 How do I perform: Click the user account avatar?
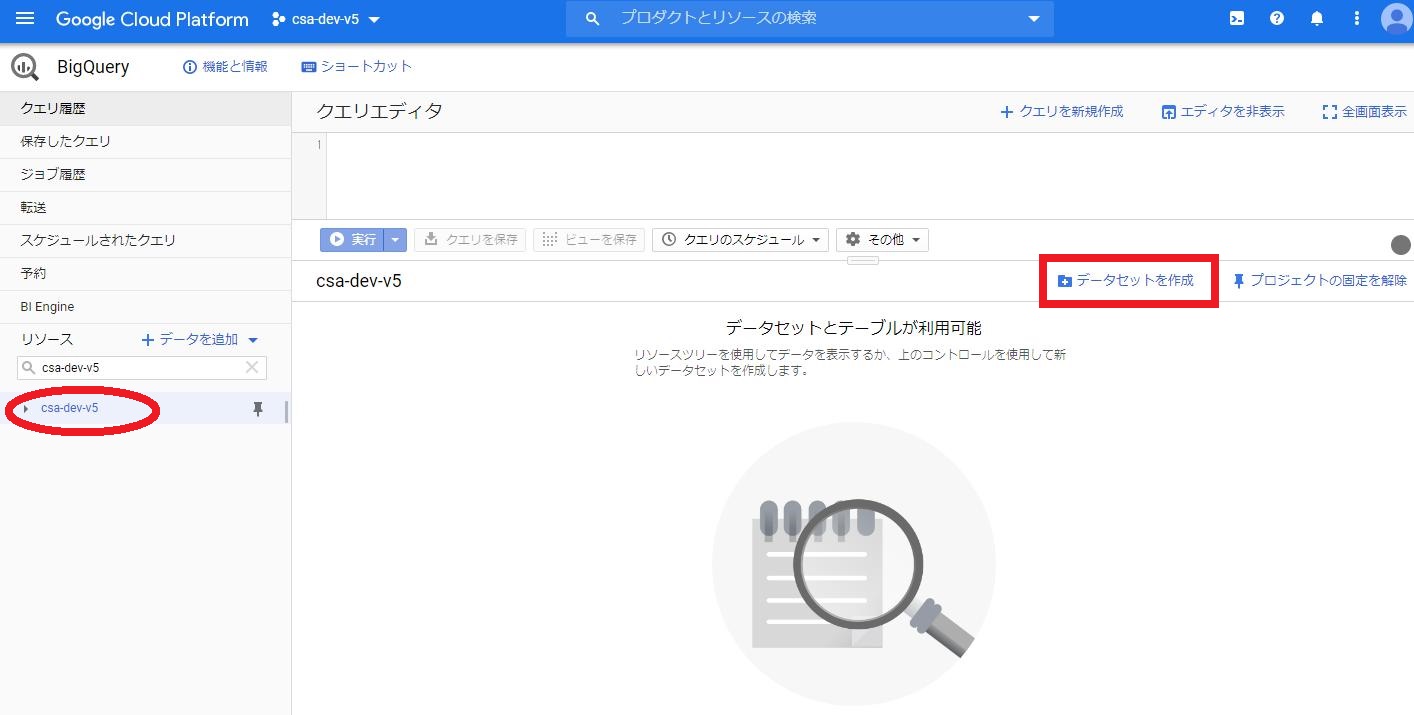1395,18
